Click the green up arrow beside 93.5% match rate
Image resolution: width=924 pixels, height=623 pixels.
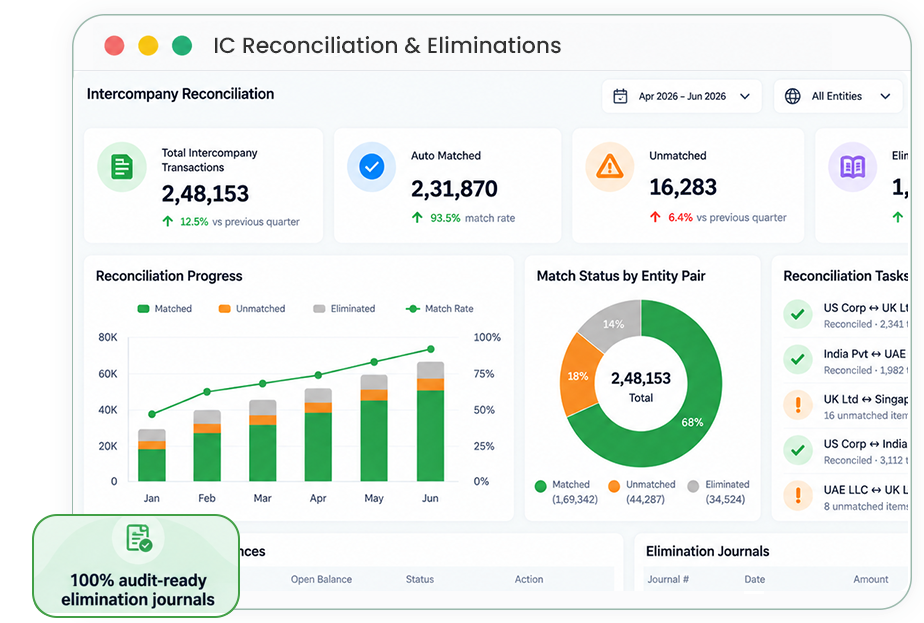pyautogui.click(x=417, y=217)
